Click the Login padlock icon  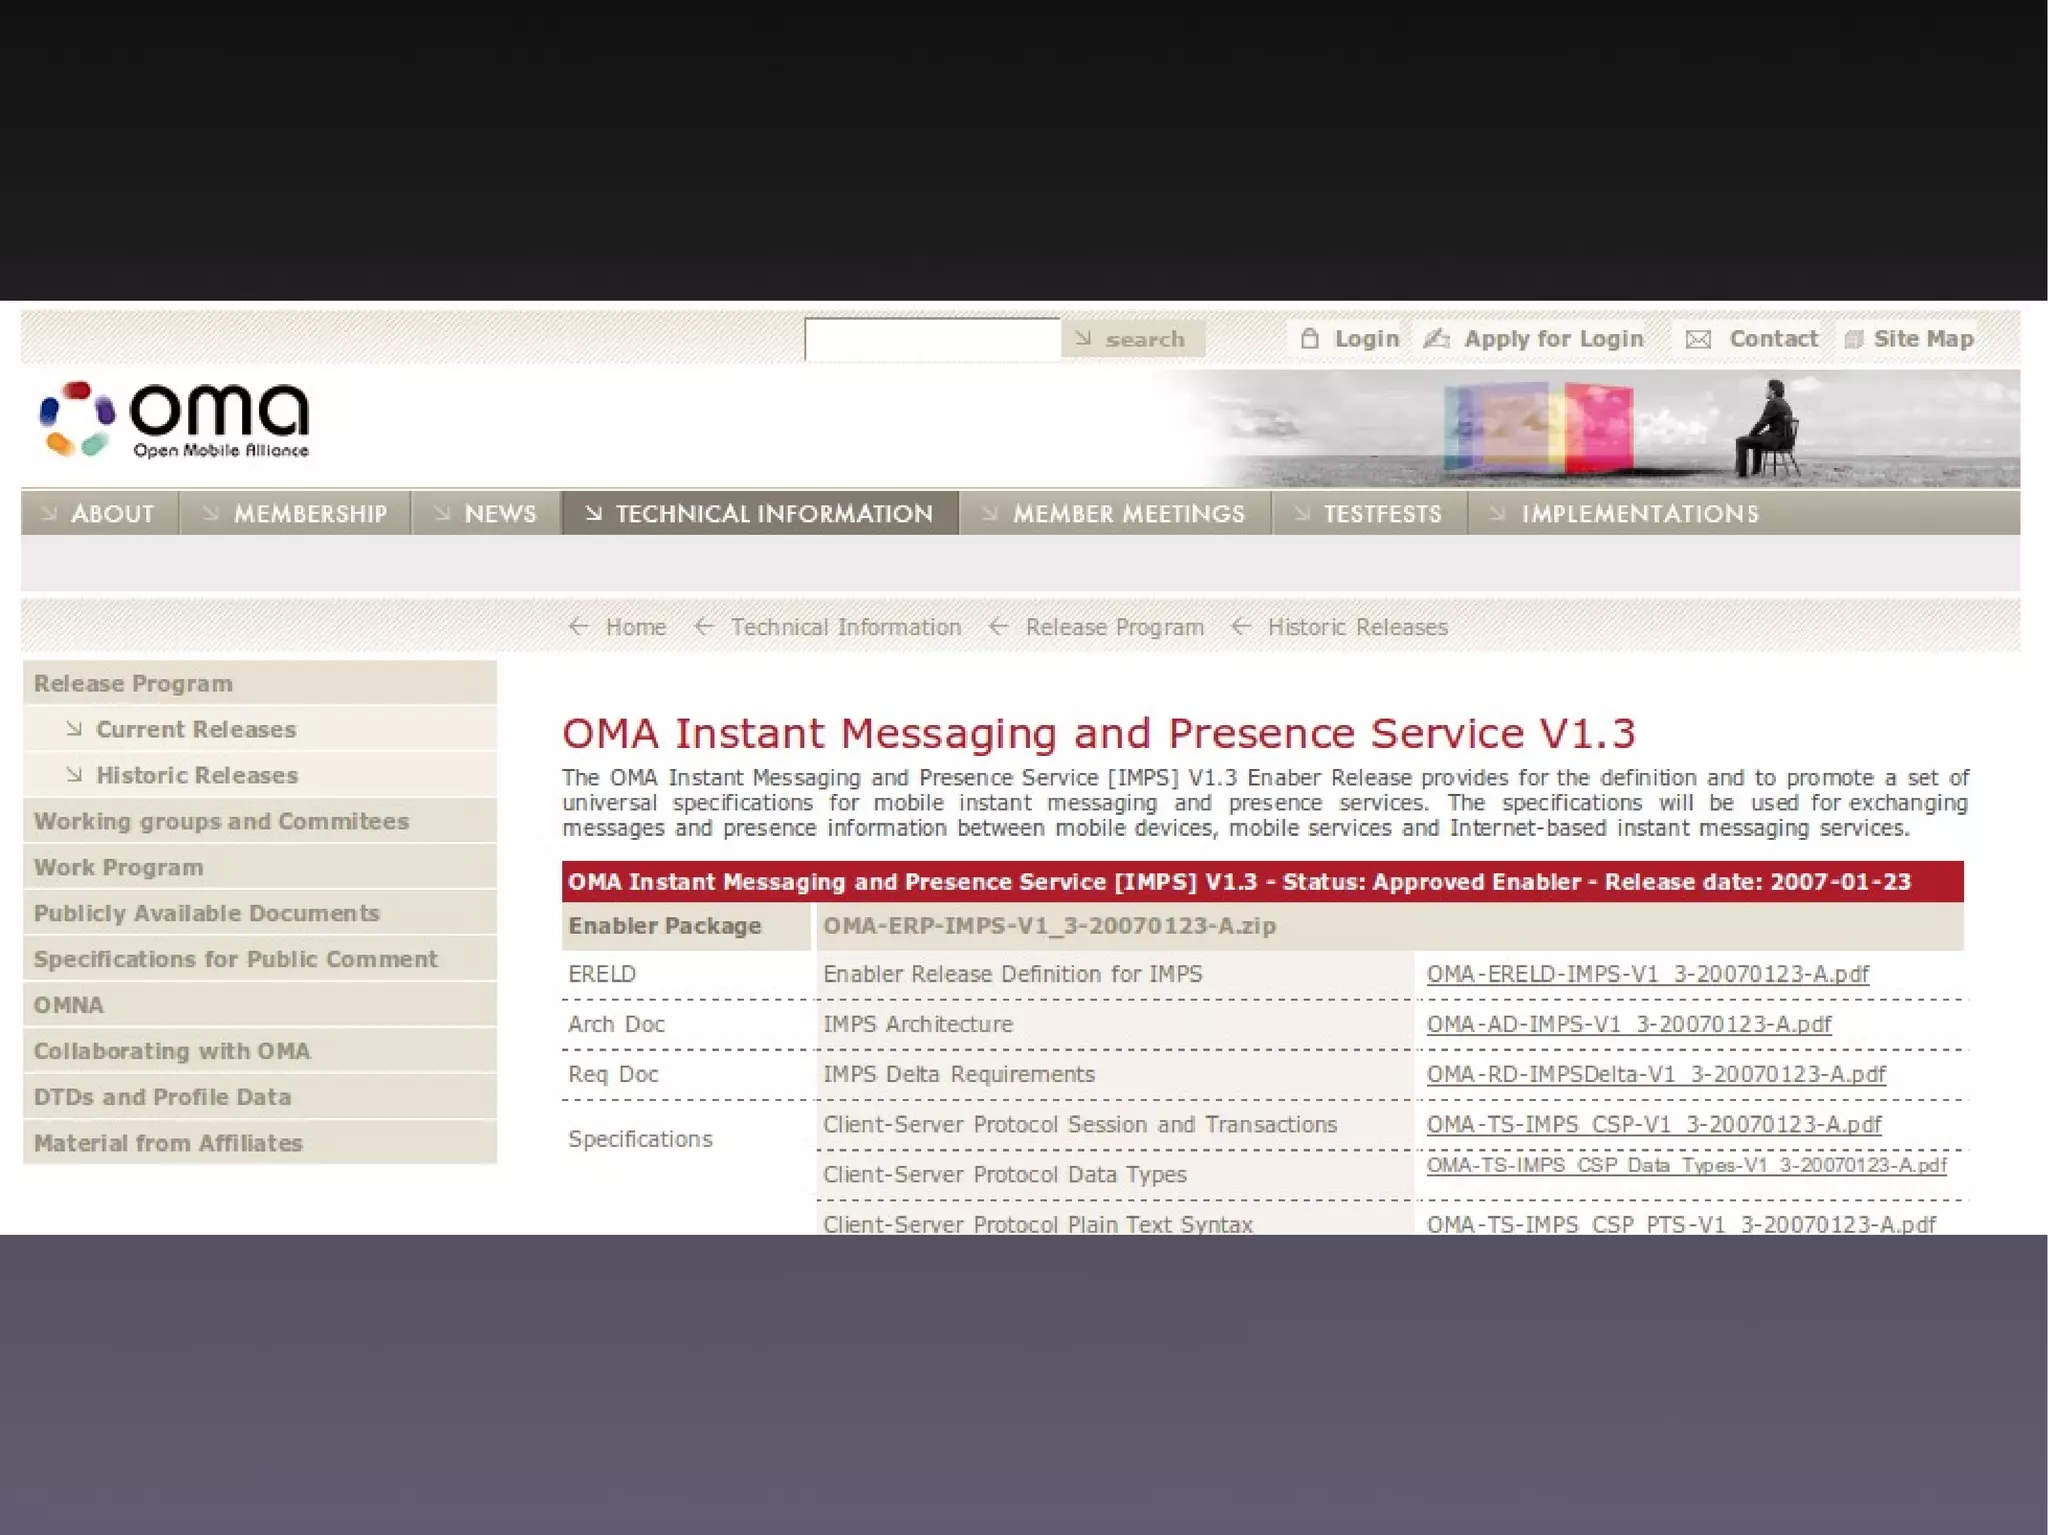click(1309, 339)
